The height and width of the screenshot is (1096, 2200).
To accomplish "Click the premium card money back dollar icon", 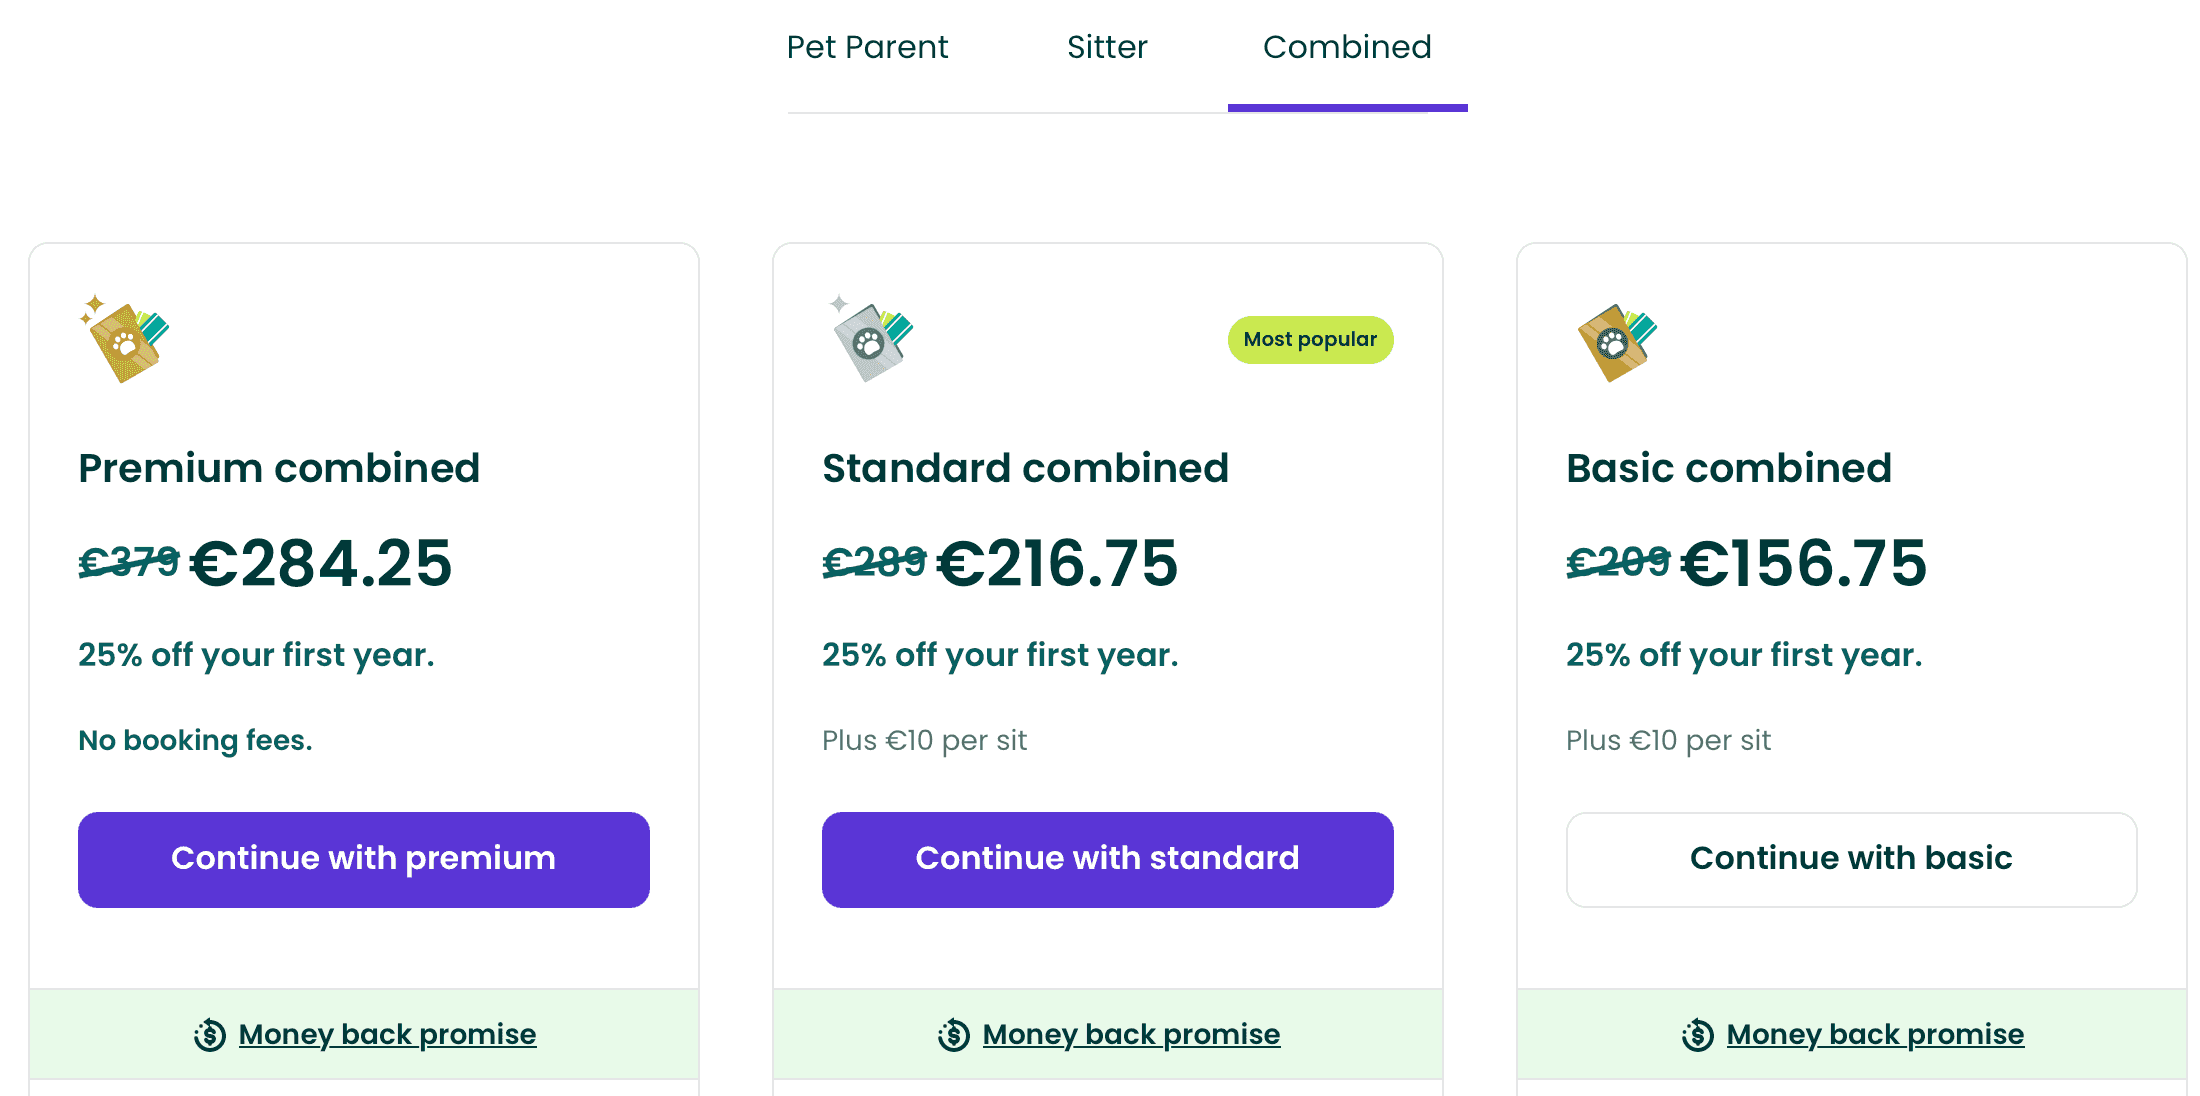I will pos(210,1035).
